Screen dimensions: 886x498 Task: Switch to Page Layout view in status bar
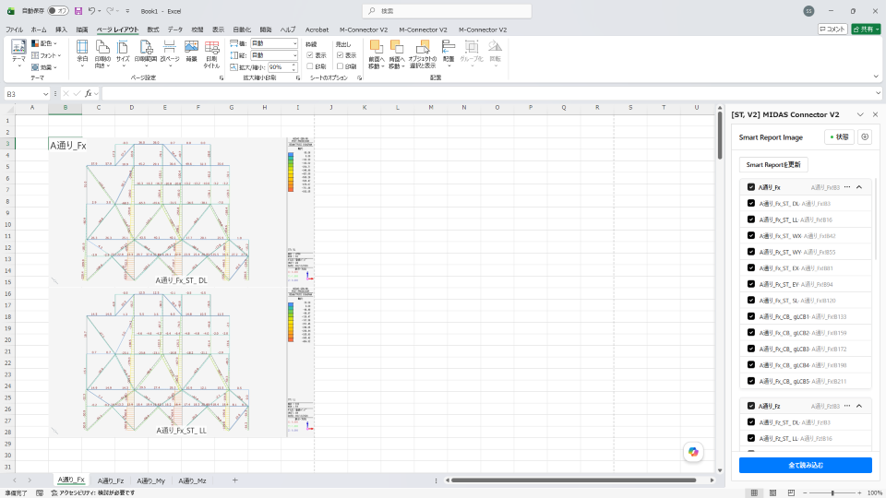point(772,493)
